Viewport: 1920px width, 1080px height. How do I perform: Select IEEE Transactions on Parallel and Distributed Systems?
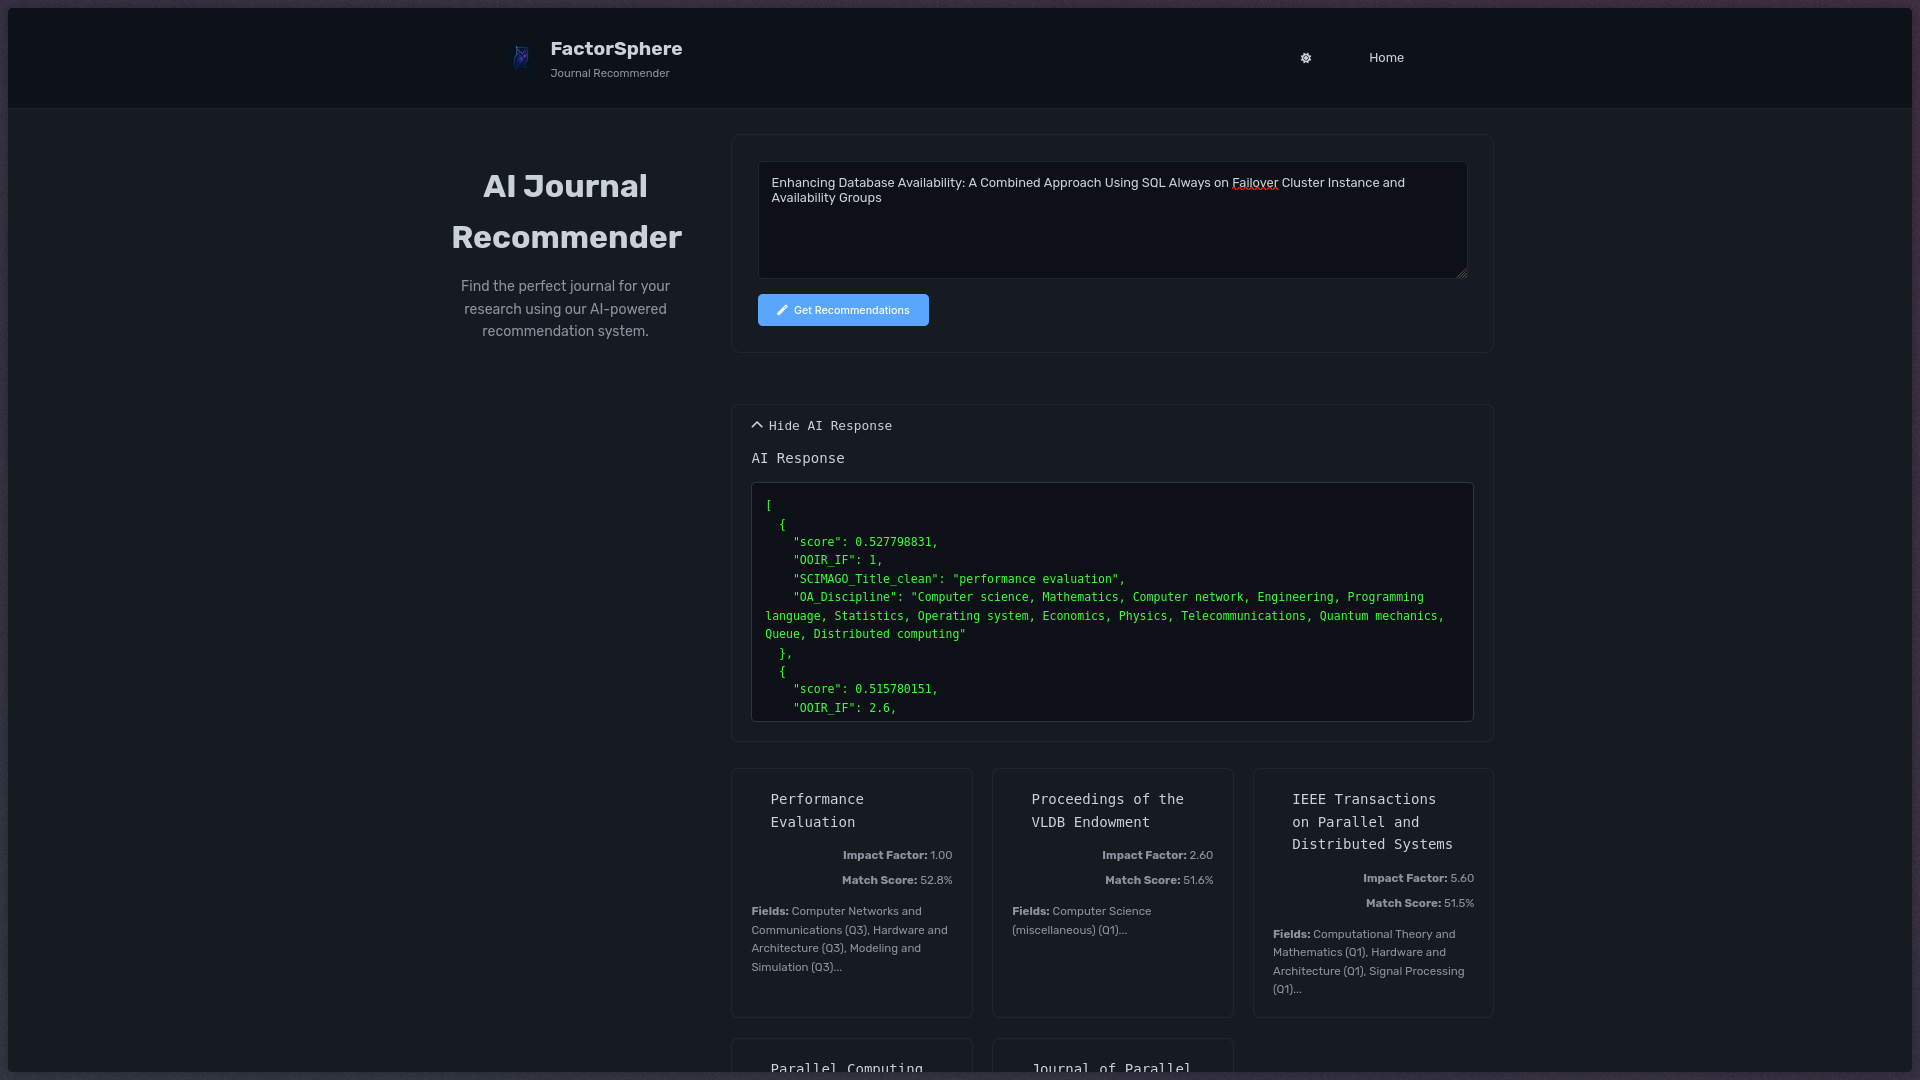point(1371,822)
